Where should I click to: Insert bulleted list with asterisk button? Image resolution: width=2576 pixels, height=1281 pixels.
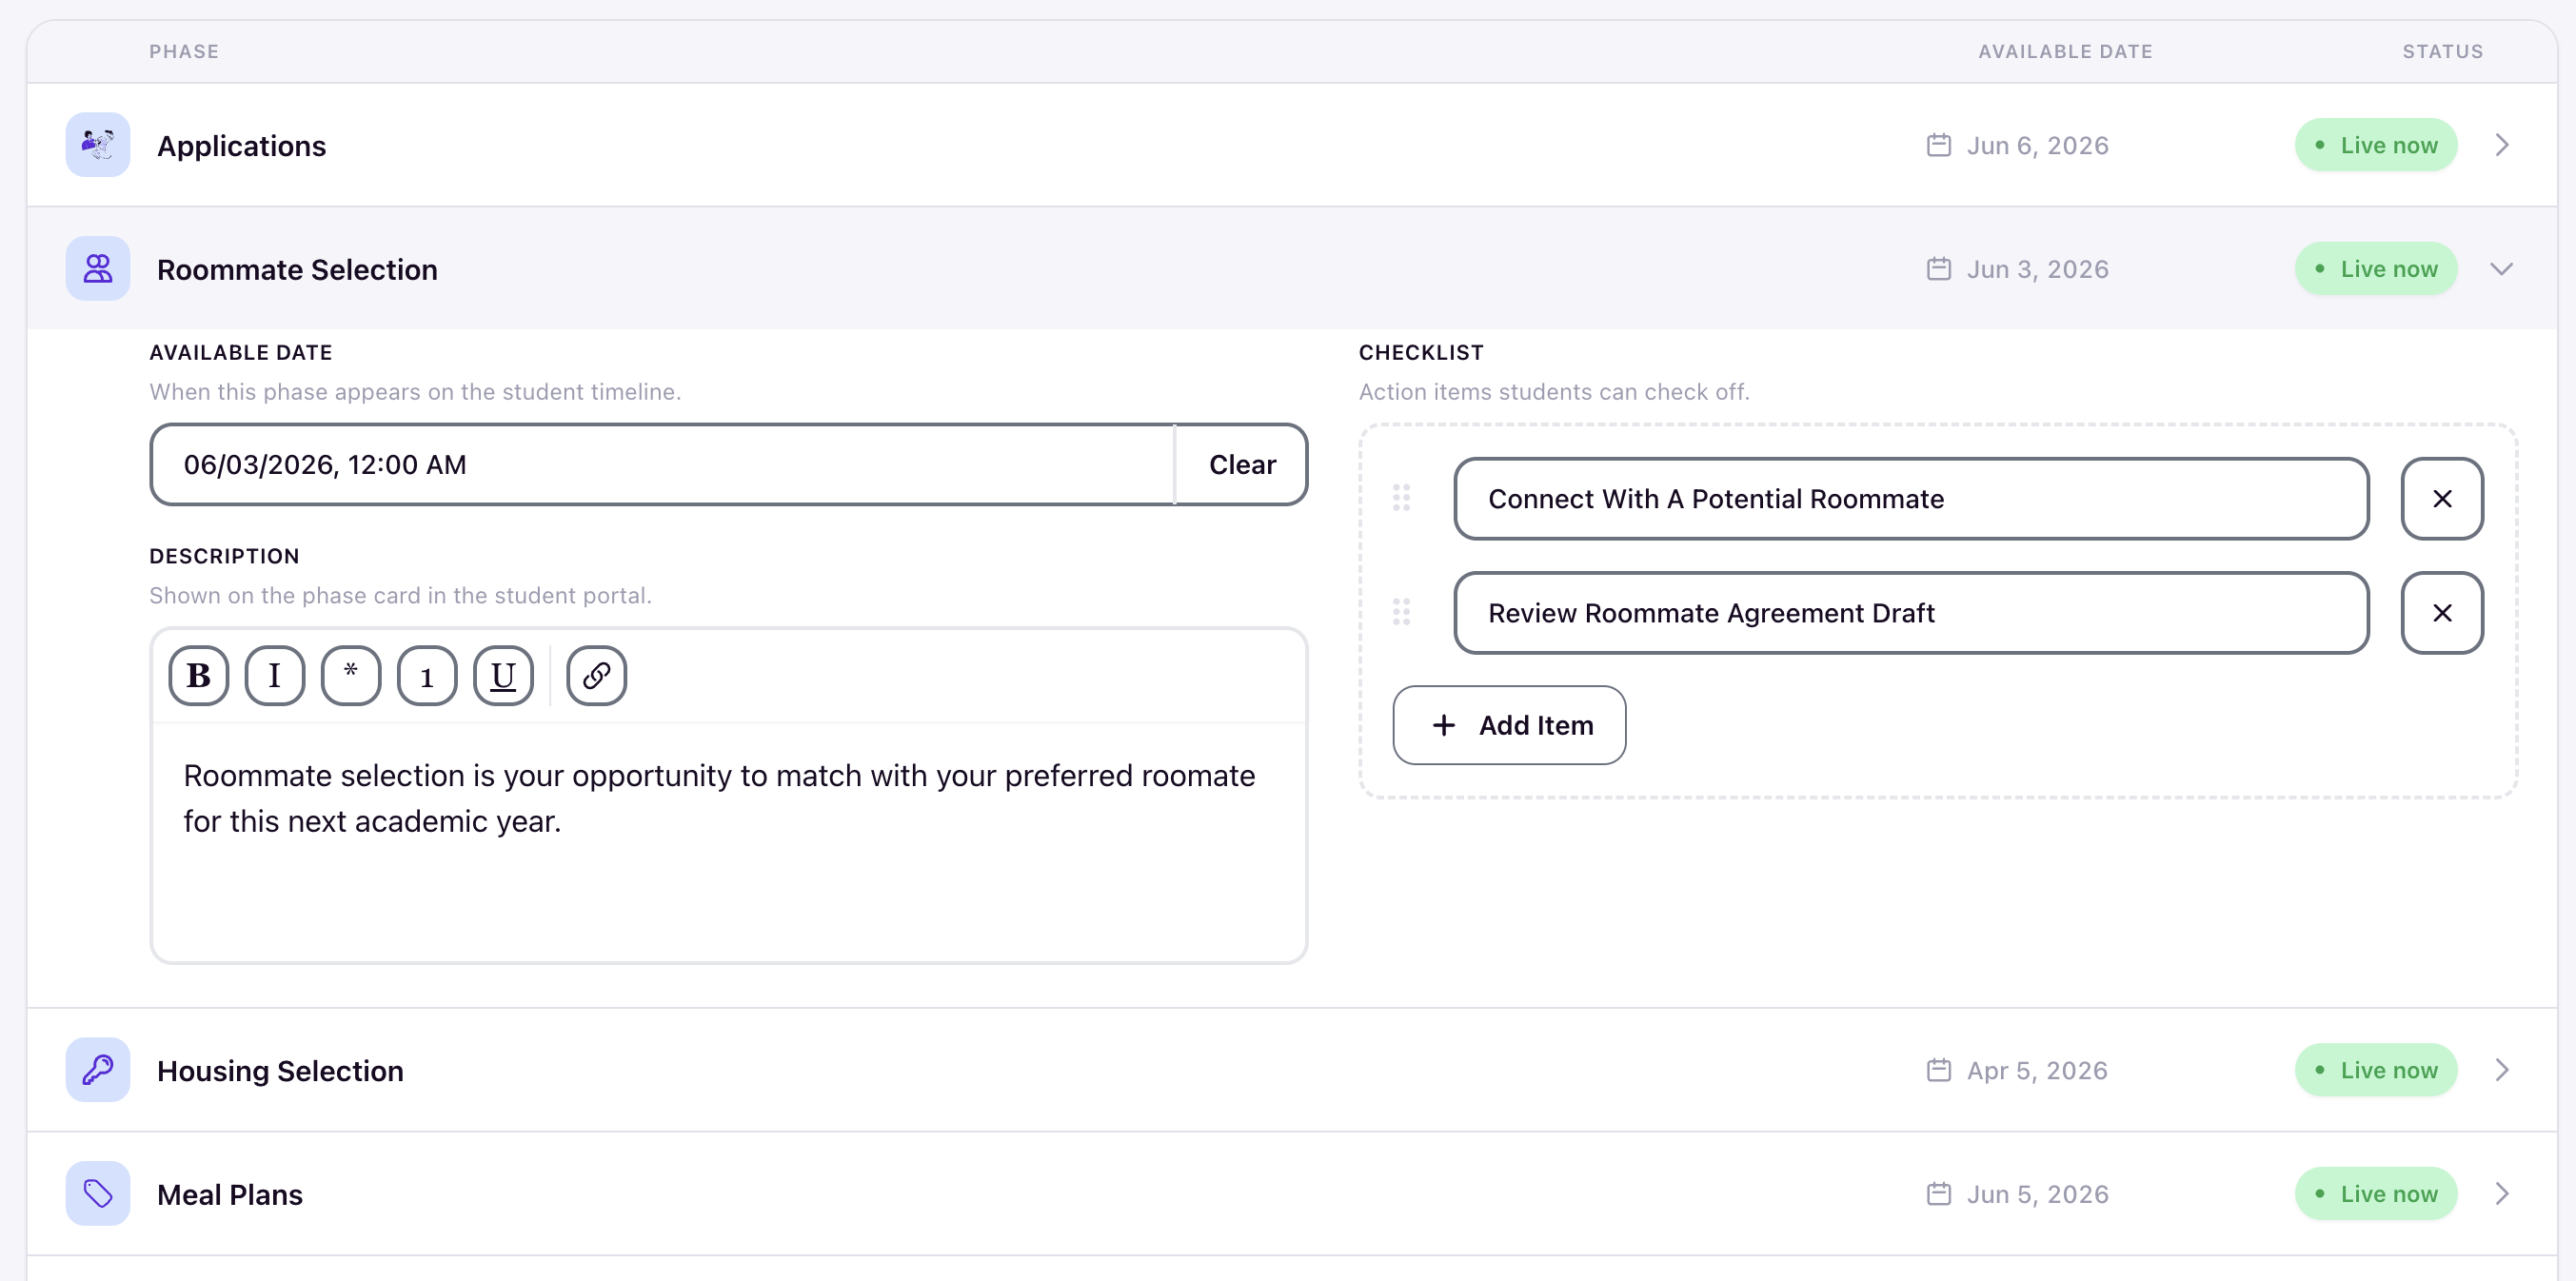tap(351, 676)
